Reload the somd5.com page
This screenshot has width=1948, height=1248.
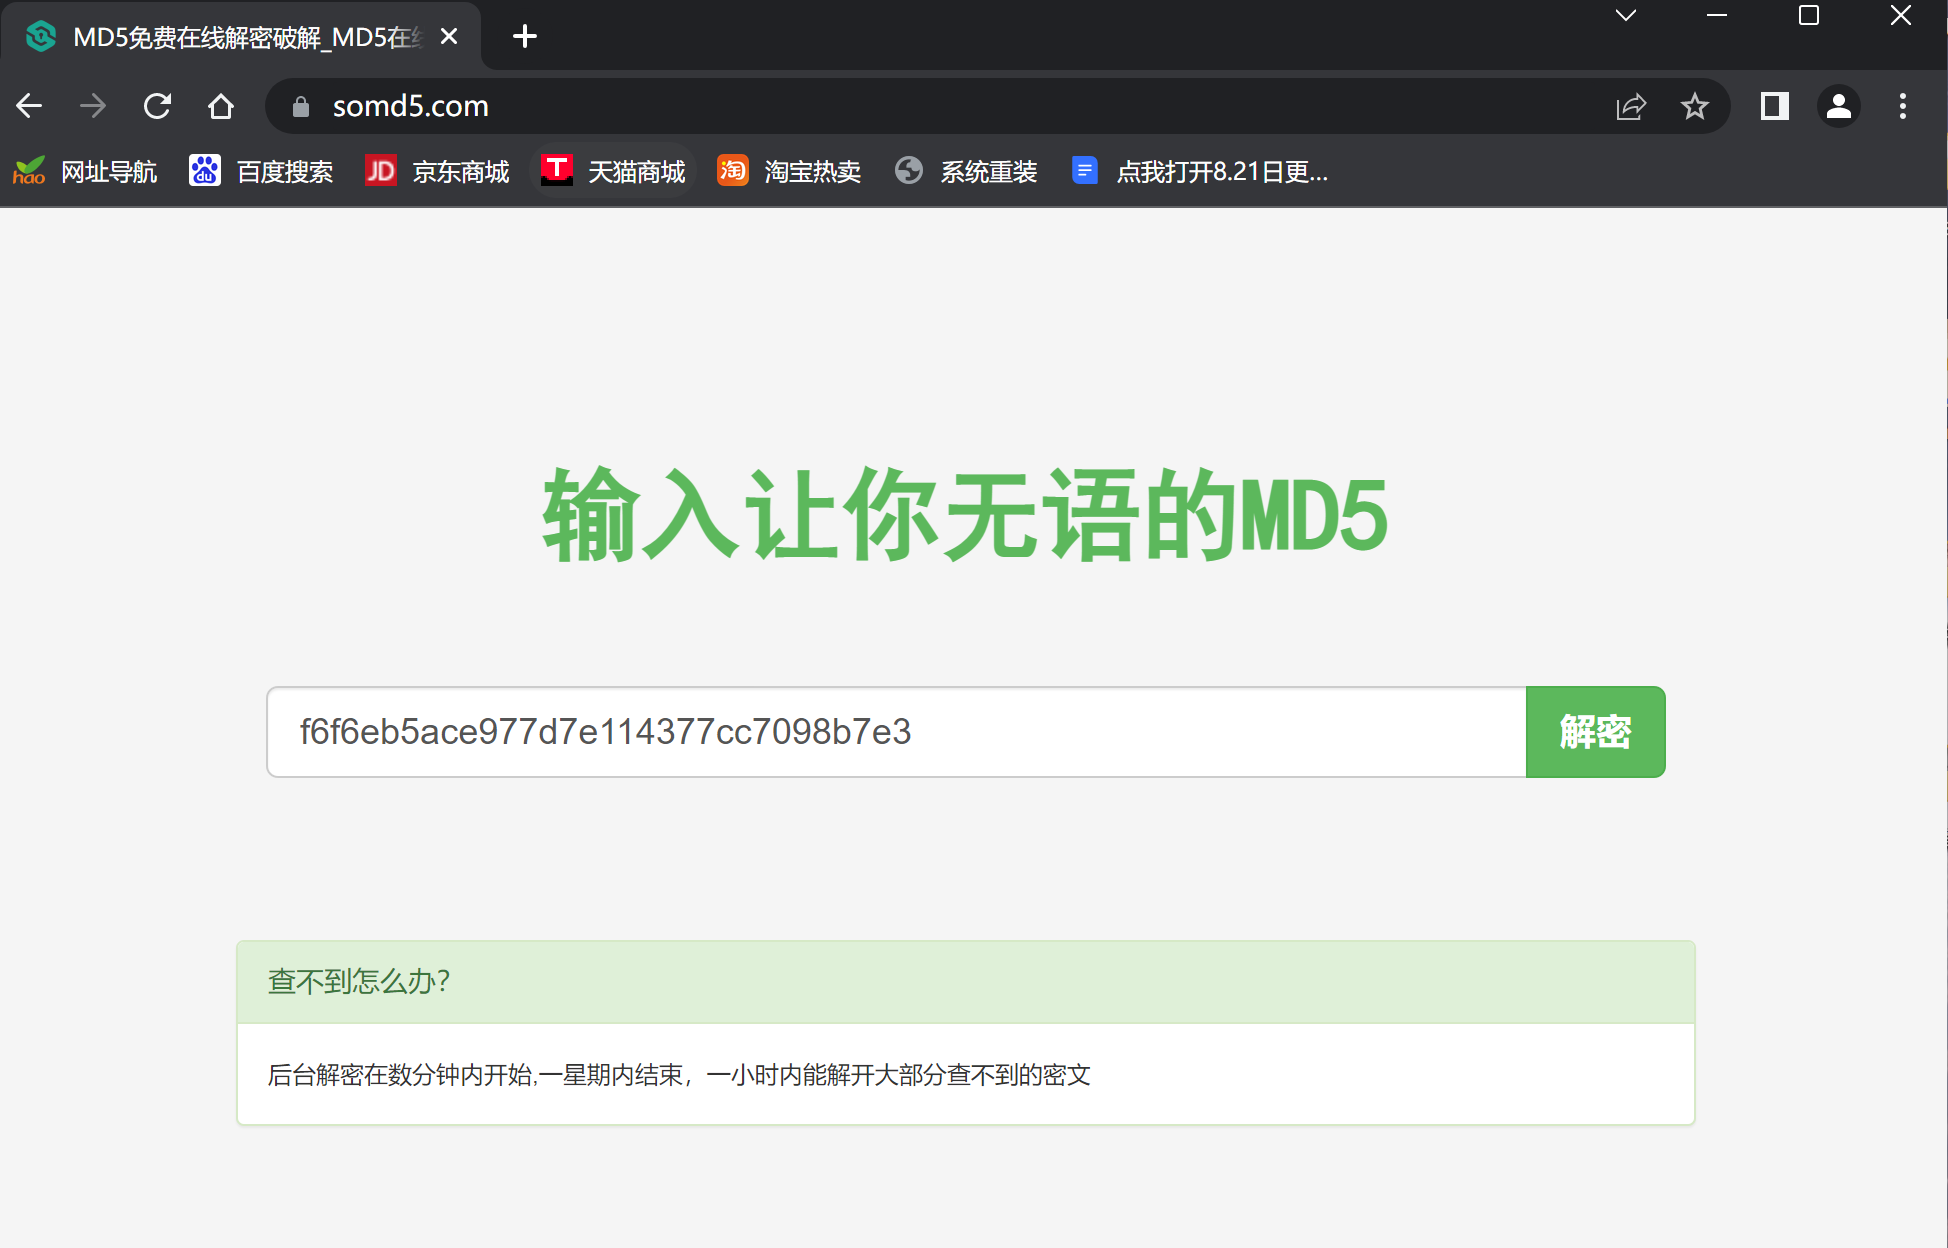[157, 106]
